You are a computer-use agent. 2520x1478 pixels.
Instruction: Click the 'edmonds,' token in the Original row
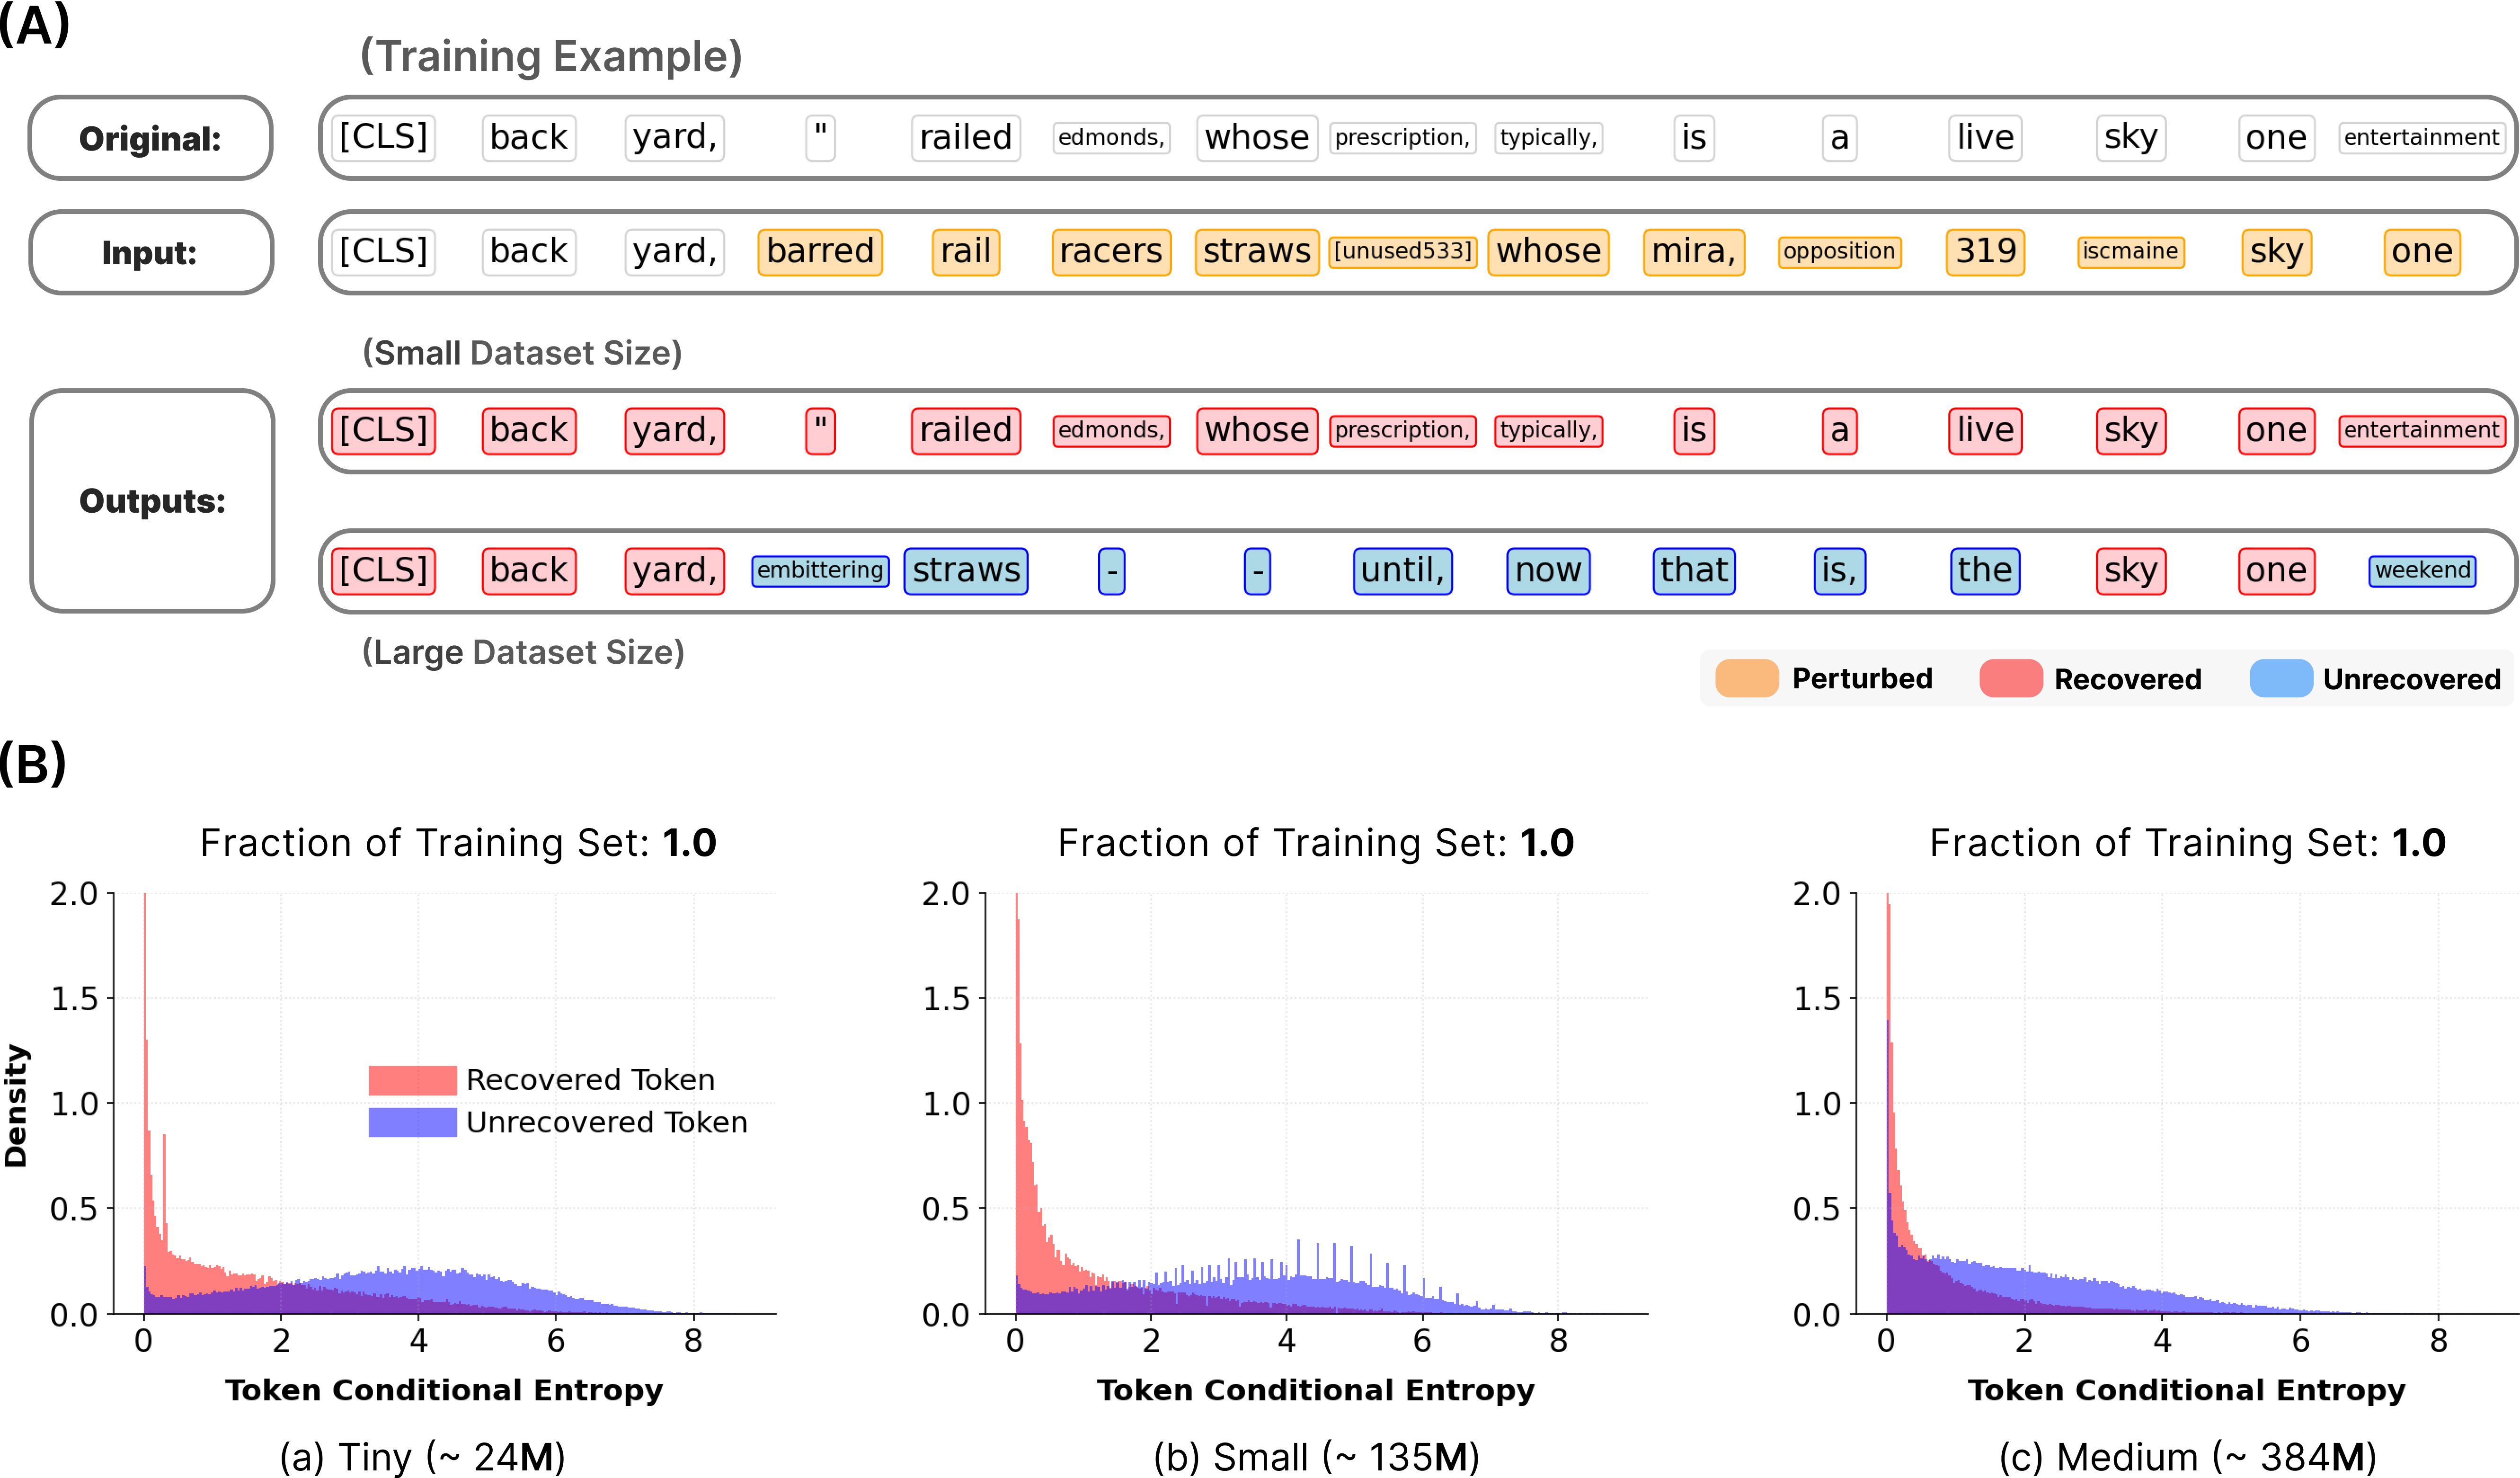point(1111,137)
